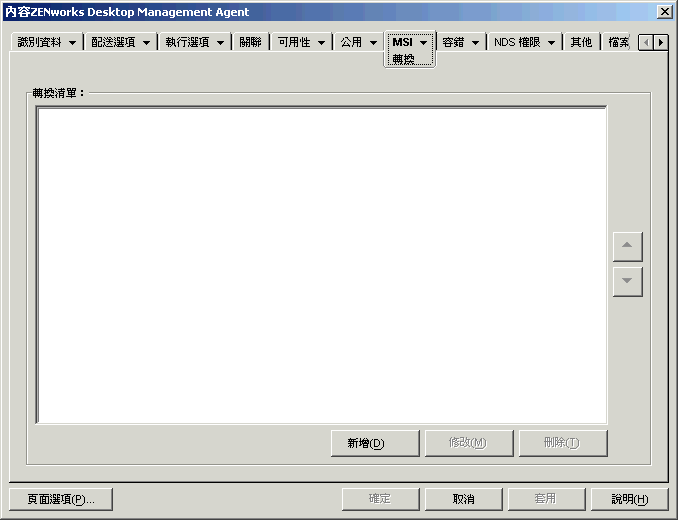Expand the NDS 權限 tab dropdown arrow

tap(551, 43)
